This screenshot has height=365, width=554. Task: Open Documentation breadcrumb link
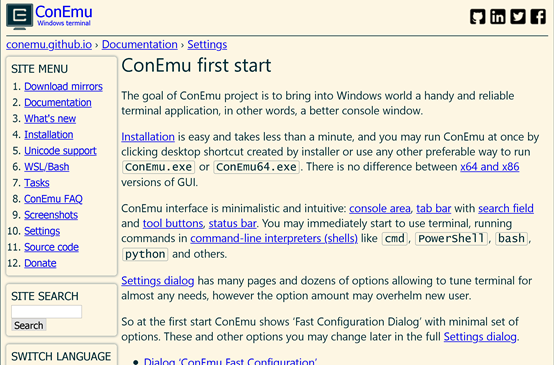pyautogui.click(x=140, y=45)
